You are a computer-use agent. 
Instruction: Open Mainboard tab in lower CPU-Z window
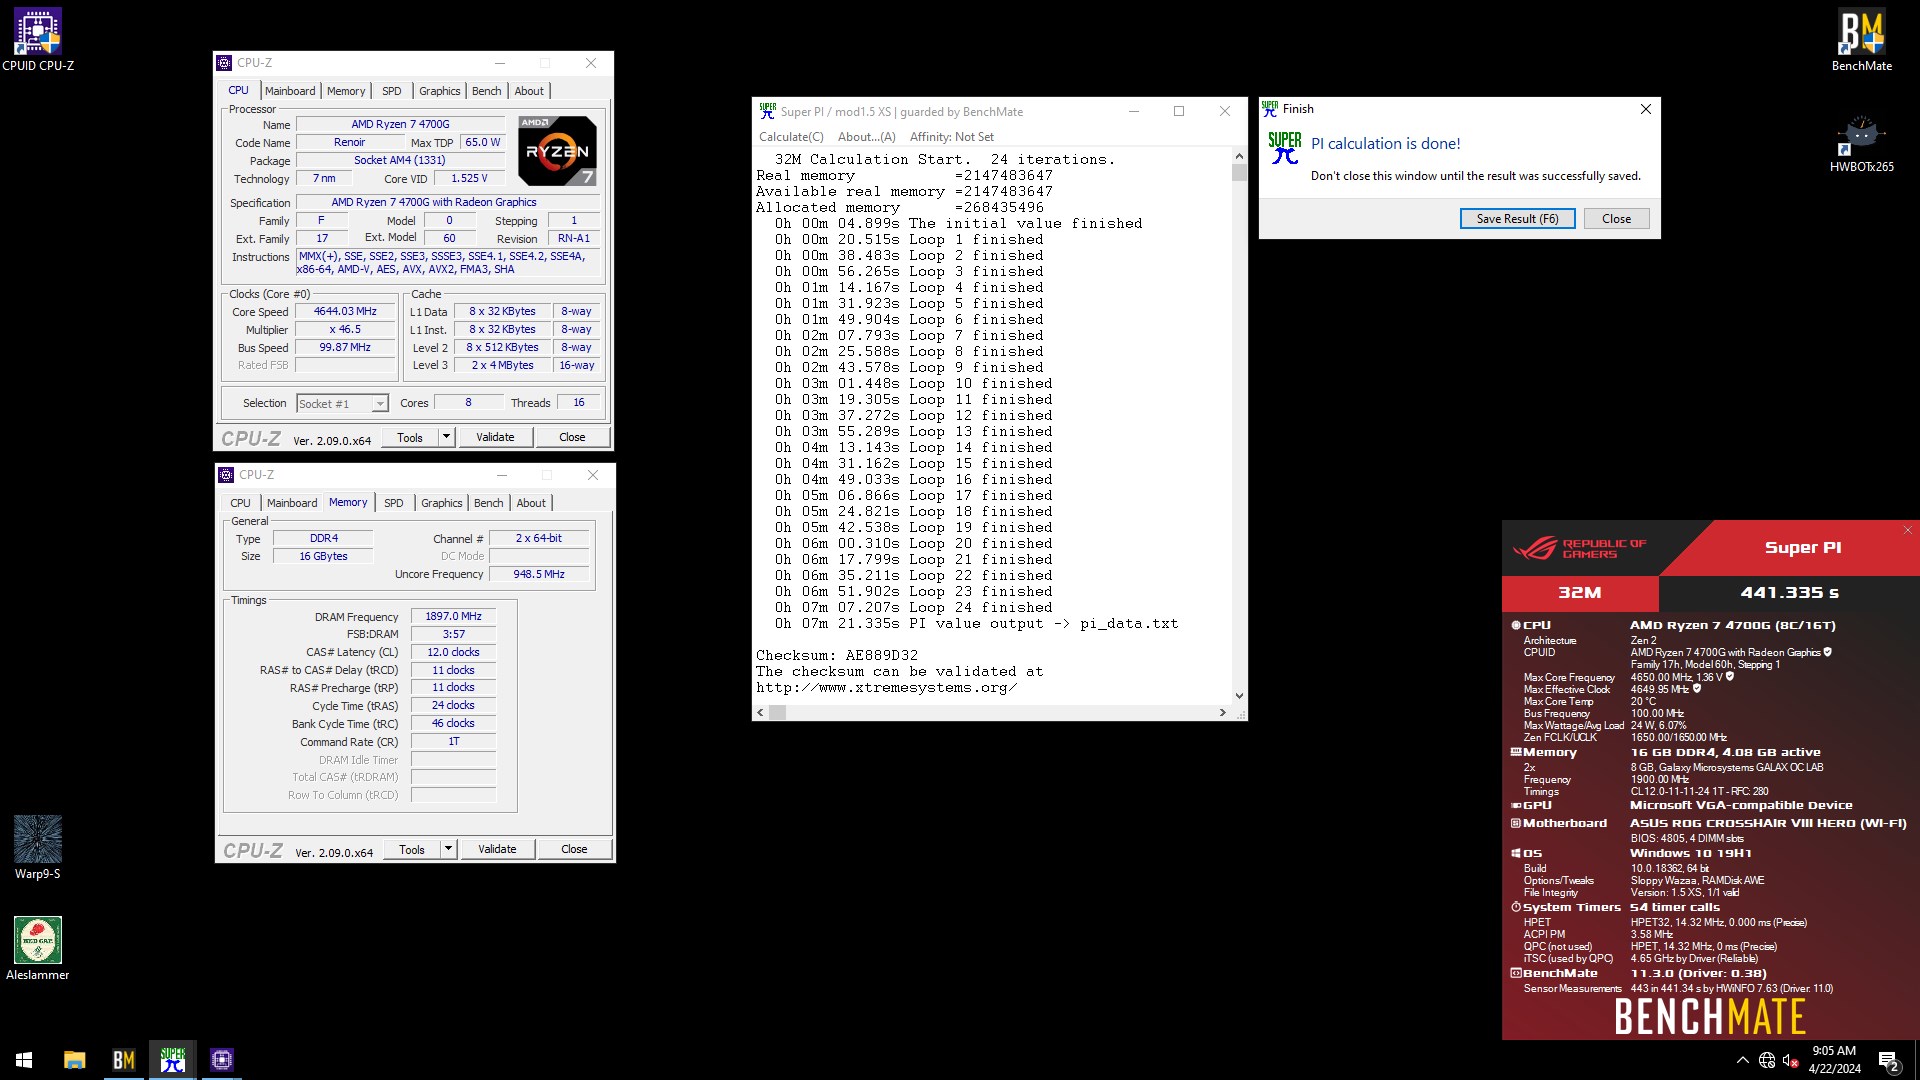click(x=292, y=503)
